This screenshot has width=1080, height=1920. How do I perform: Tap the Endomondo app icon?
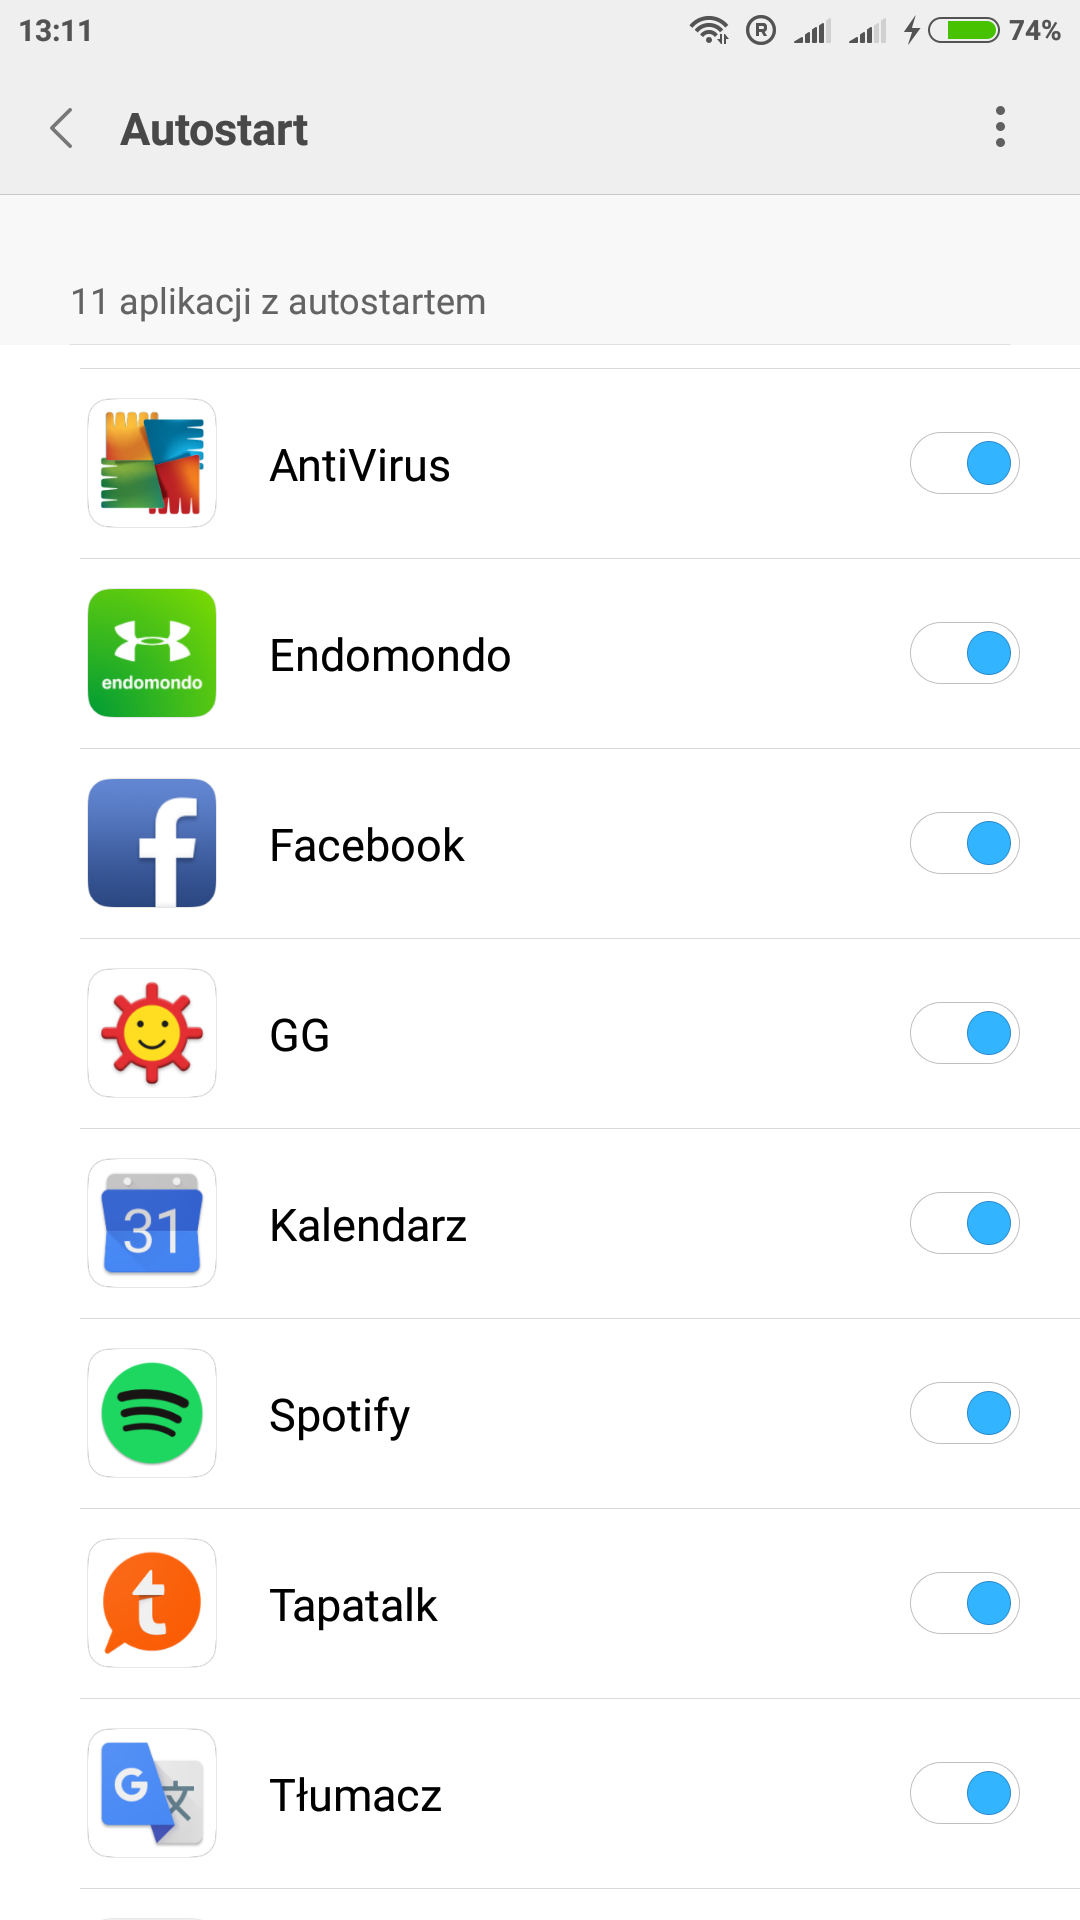point(152,653)
